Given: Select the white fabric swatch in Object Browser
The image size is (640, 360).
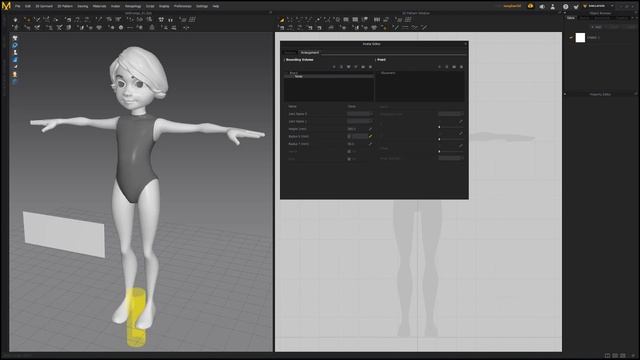Looking at the screenshot, I should [580, 38].
